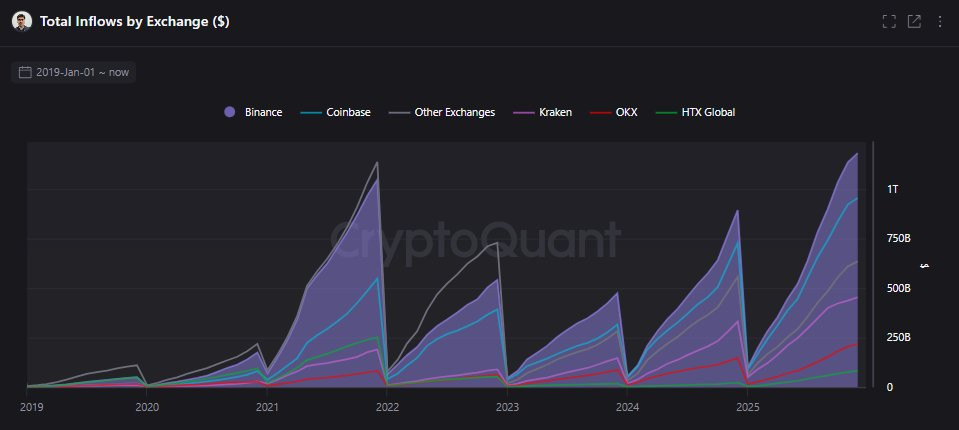Viewport: 959px width, 430px height.
Task: Click the 2021 x-axis label
Action: point(267,406)
